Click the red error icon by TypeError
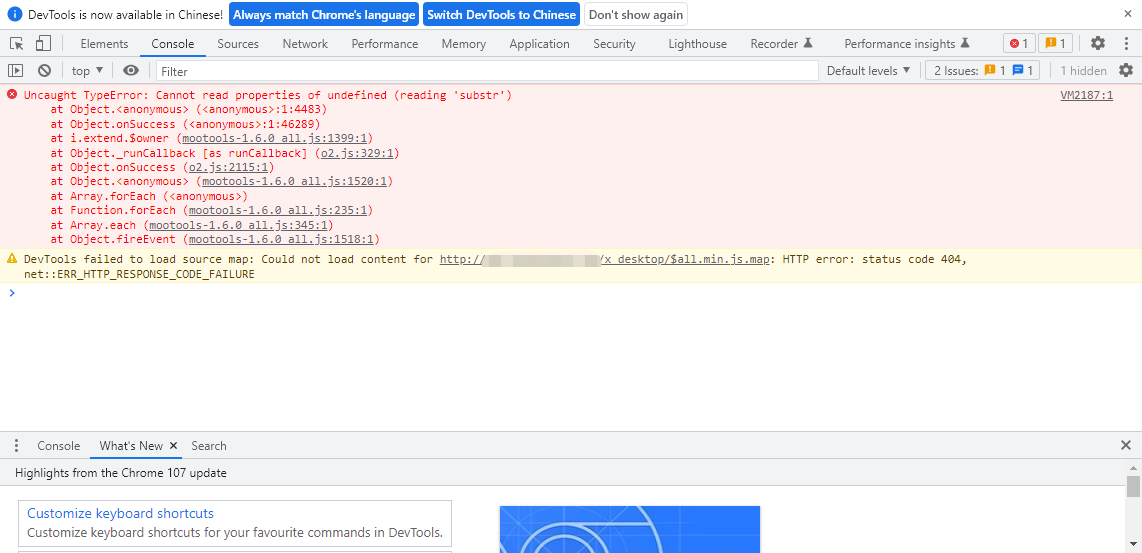This screenshot has width=1142, height=553. (12, 95)
